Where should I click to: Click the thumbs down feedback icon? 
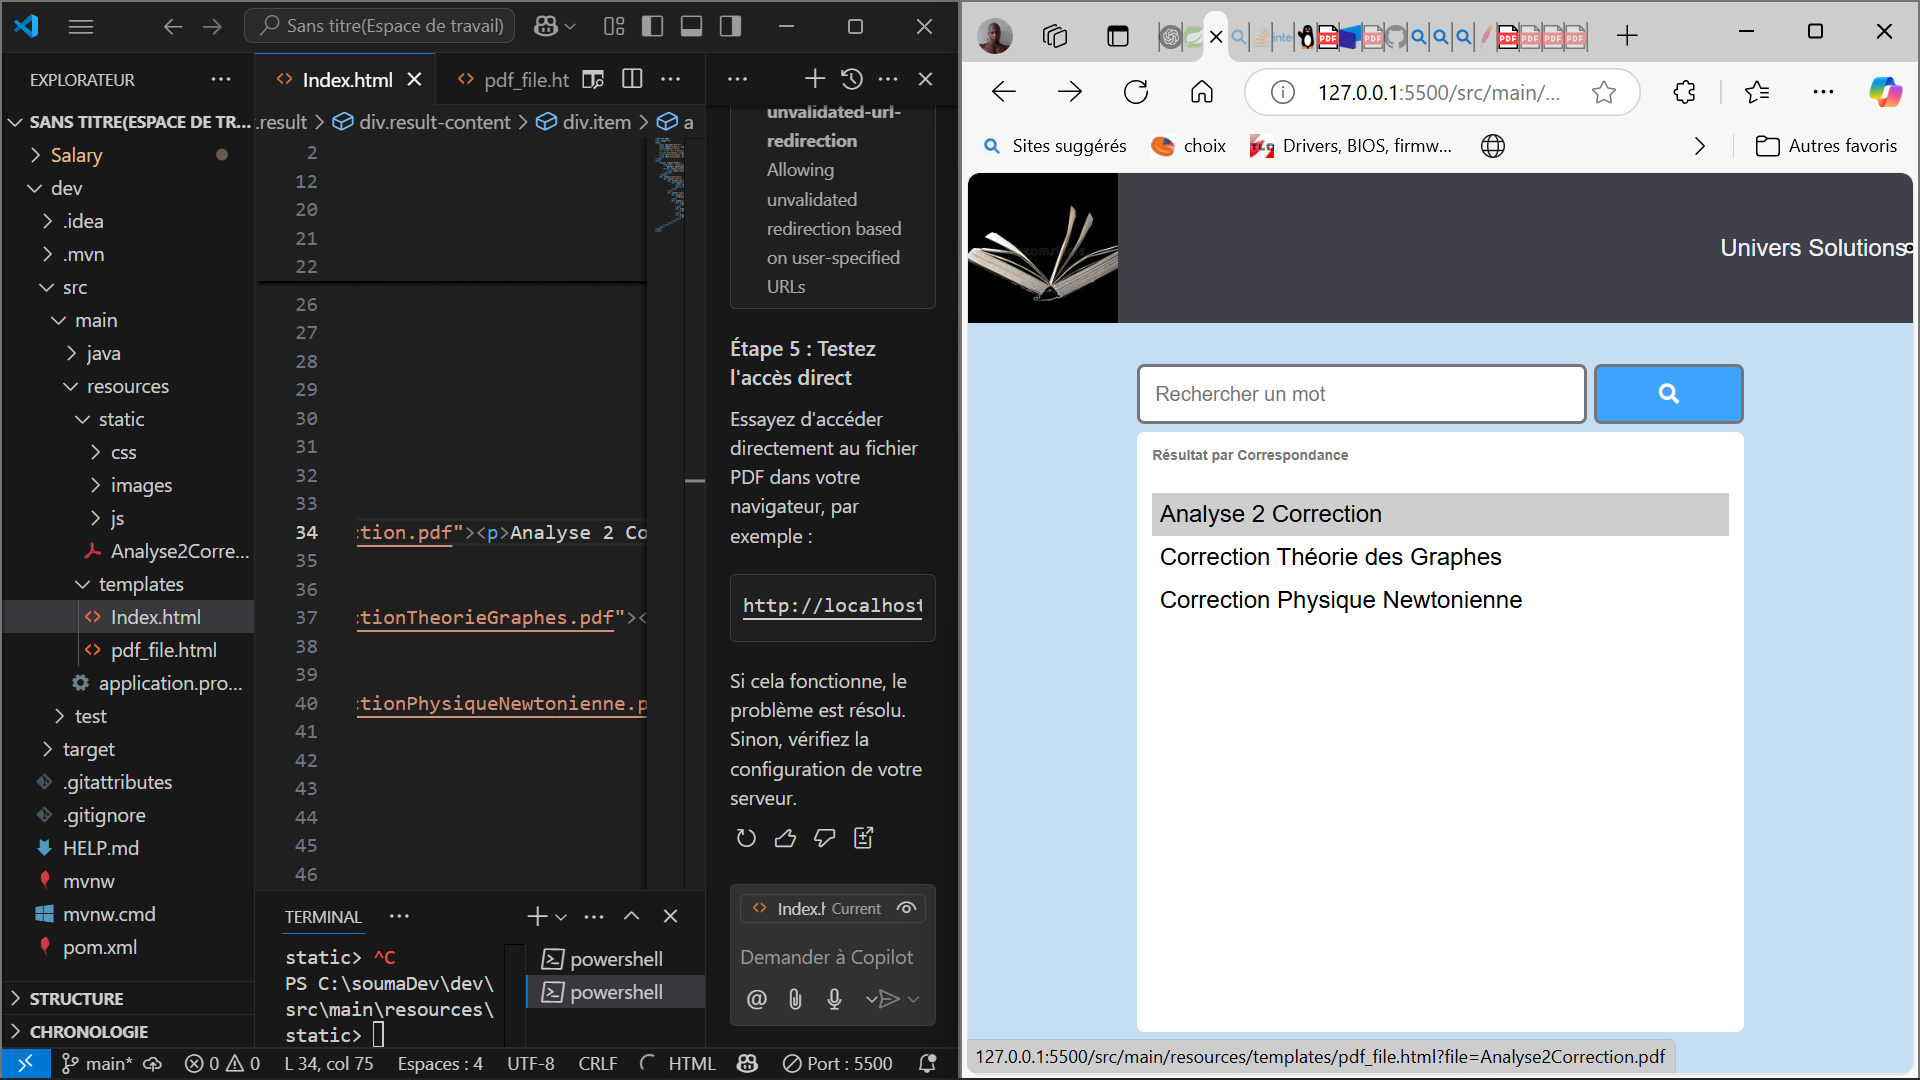824,838
